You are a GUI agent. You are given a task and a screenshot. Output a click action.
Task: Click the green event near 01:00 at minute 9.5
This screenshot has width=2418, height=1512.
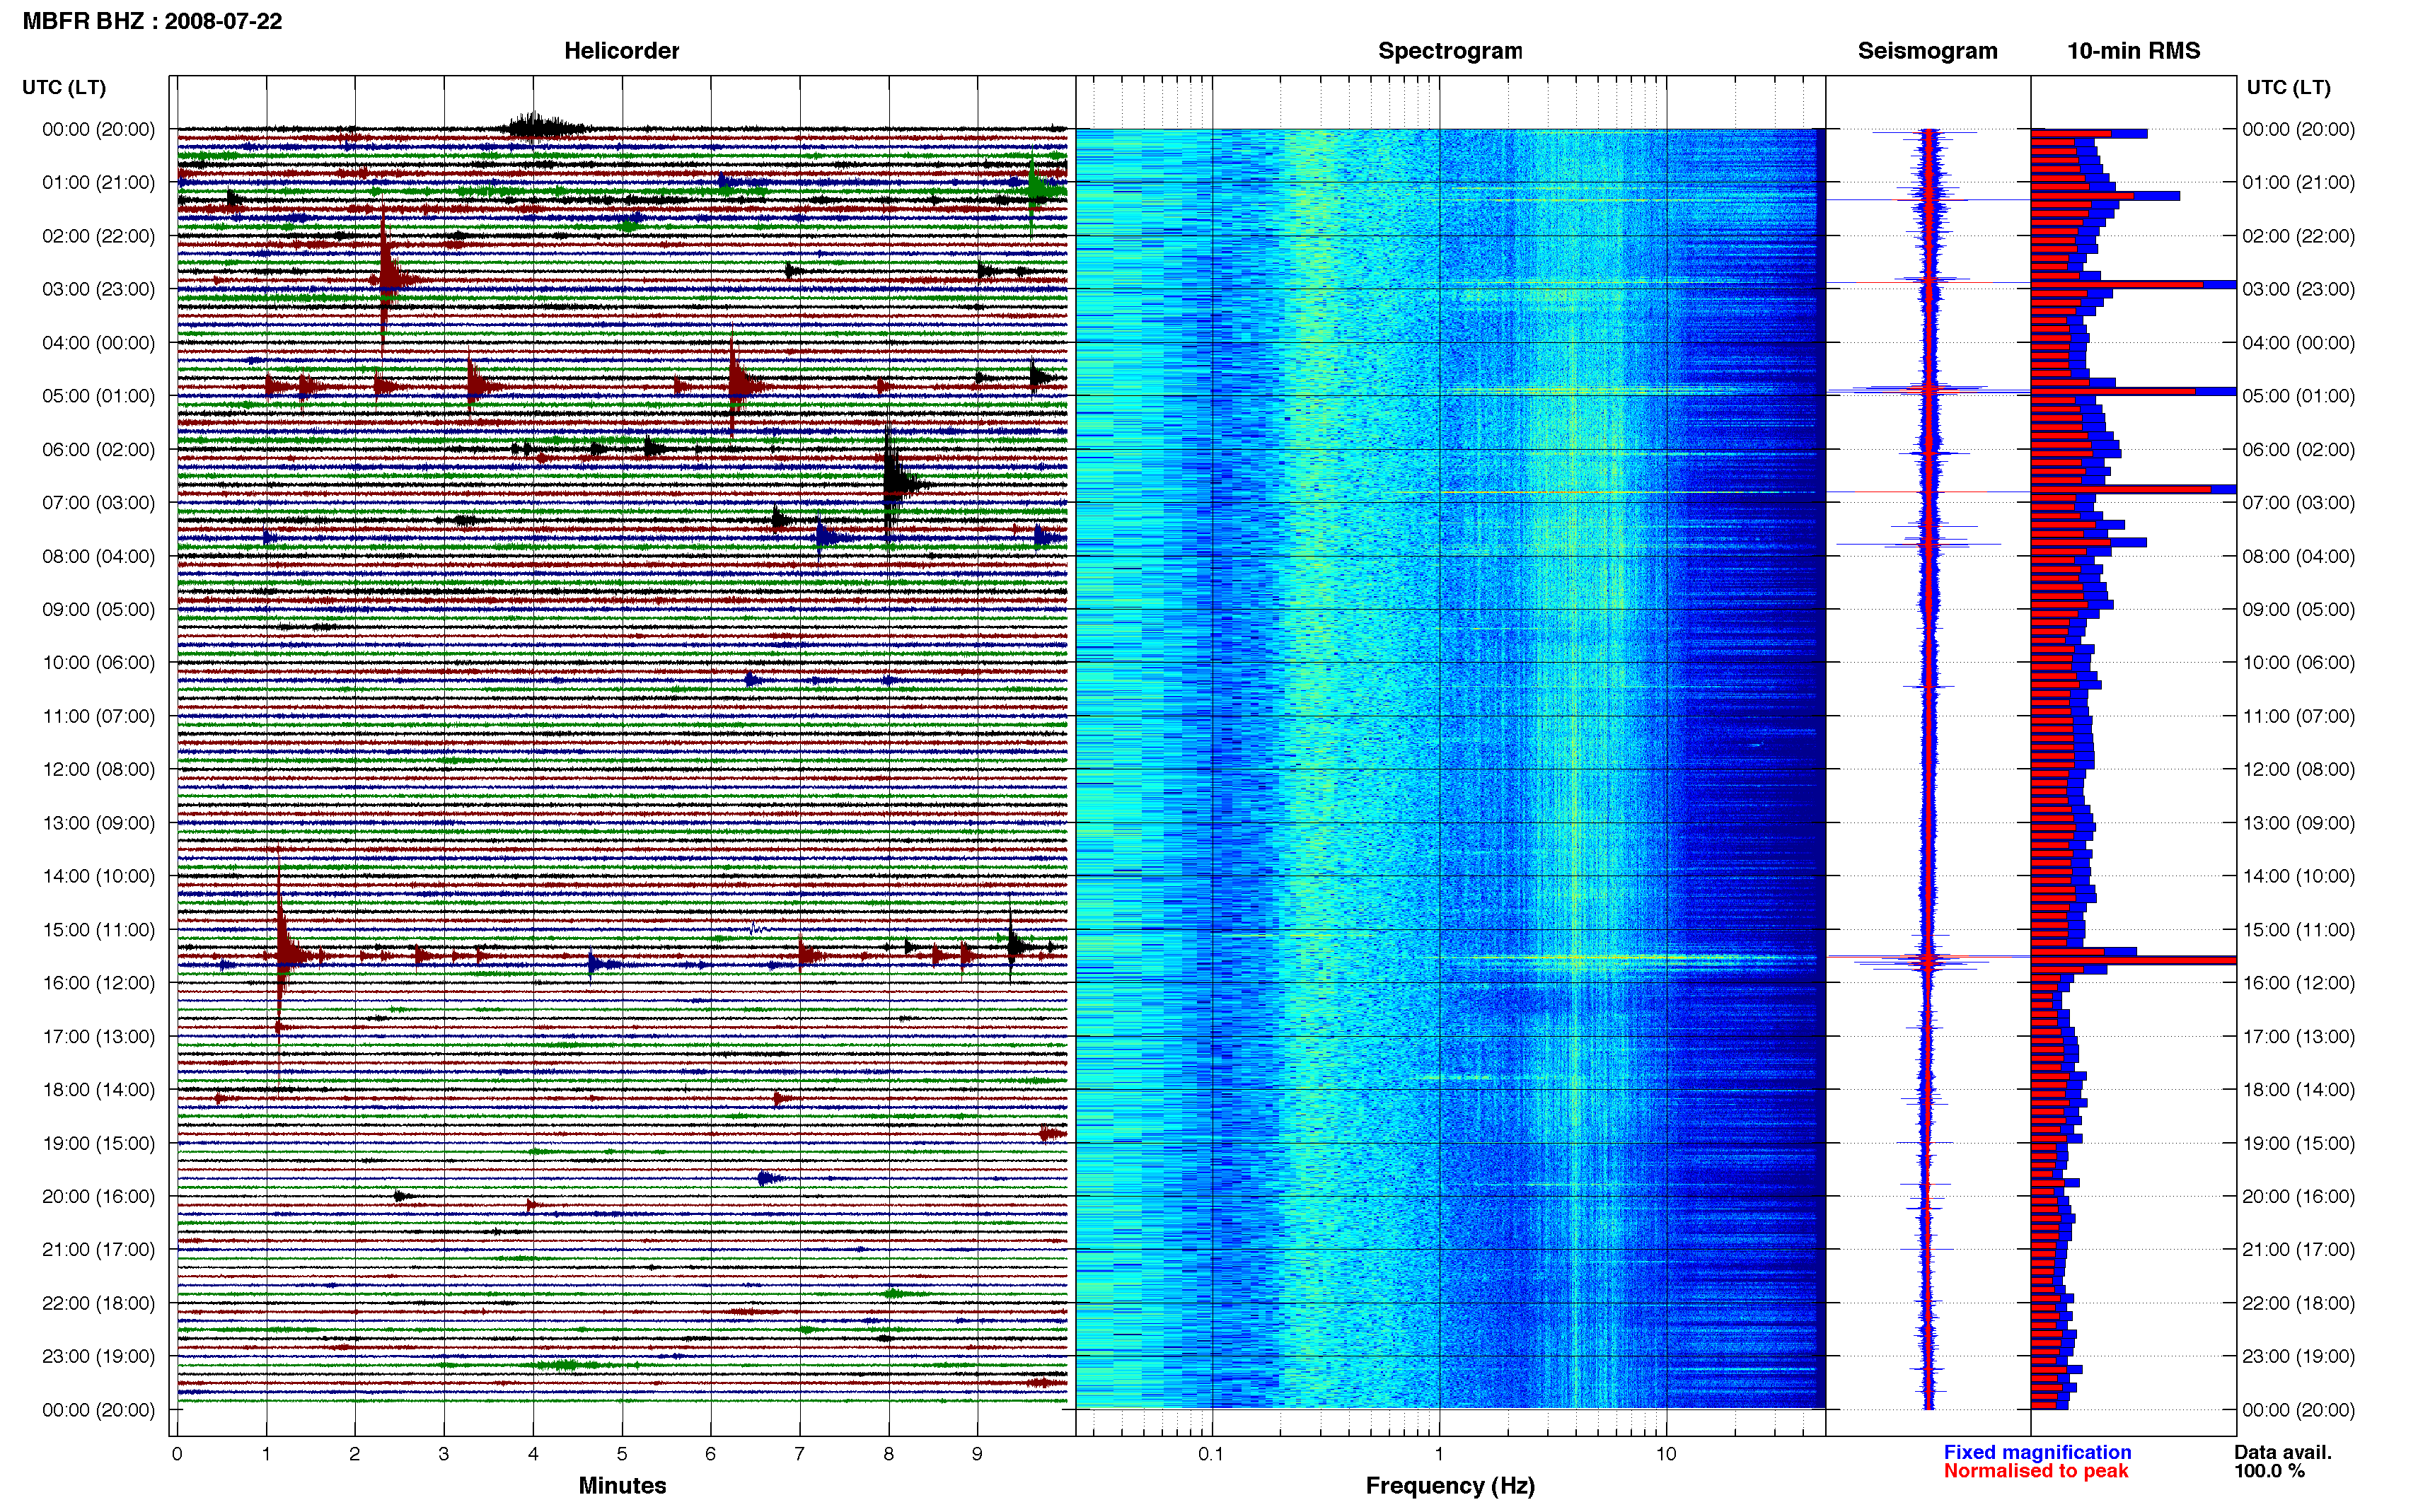[x=1037, y=191]
